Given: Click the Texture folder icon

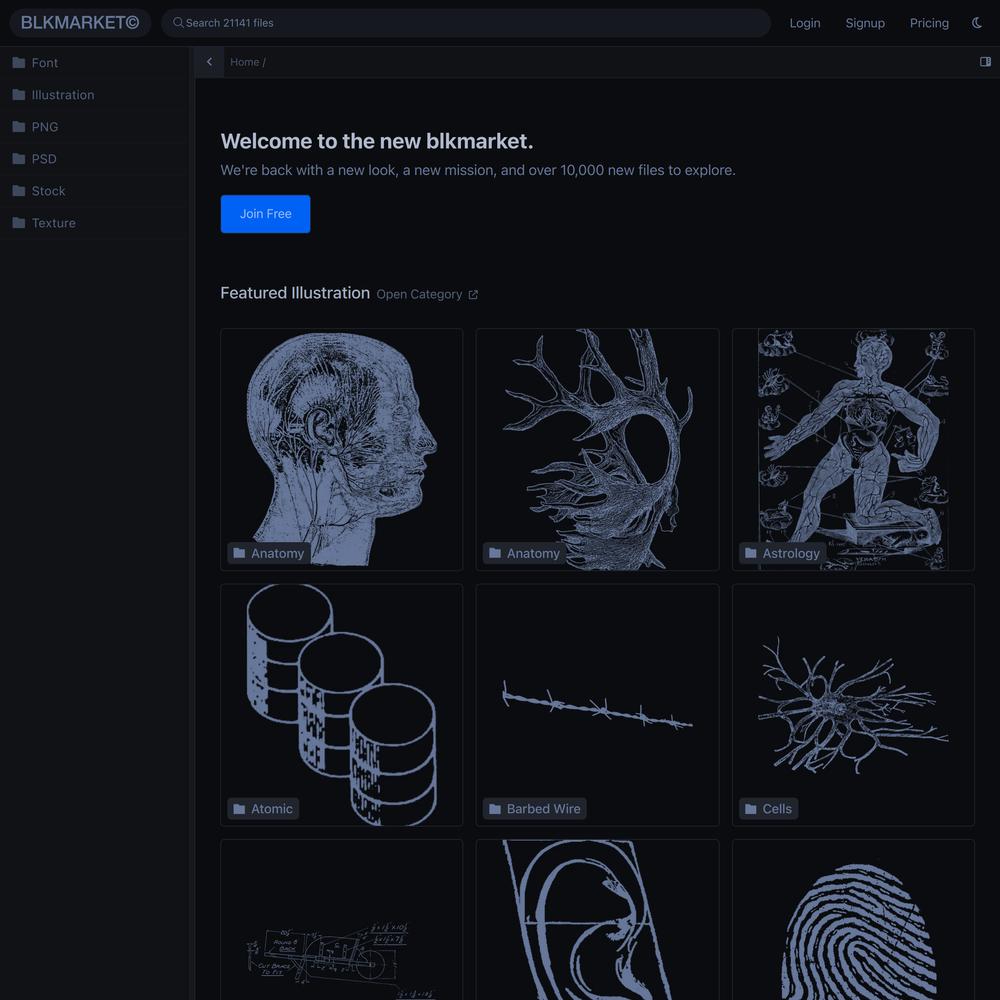Looking at the screenshot, I should 19,223.
